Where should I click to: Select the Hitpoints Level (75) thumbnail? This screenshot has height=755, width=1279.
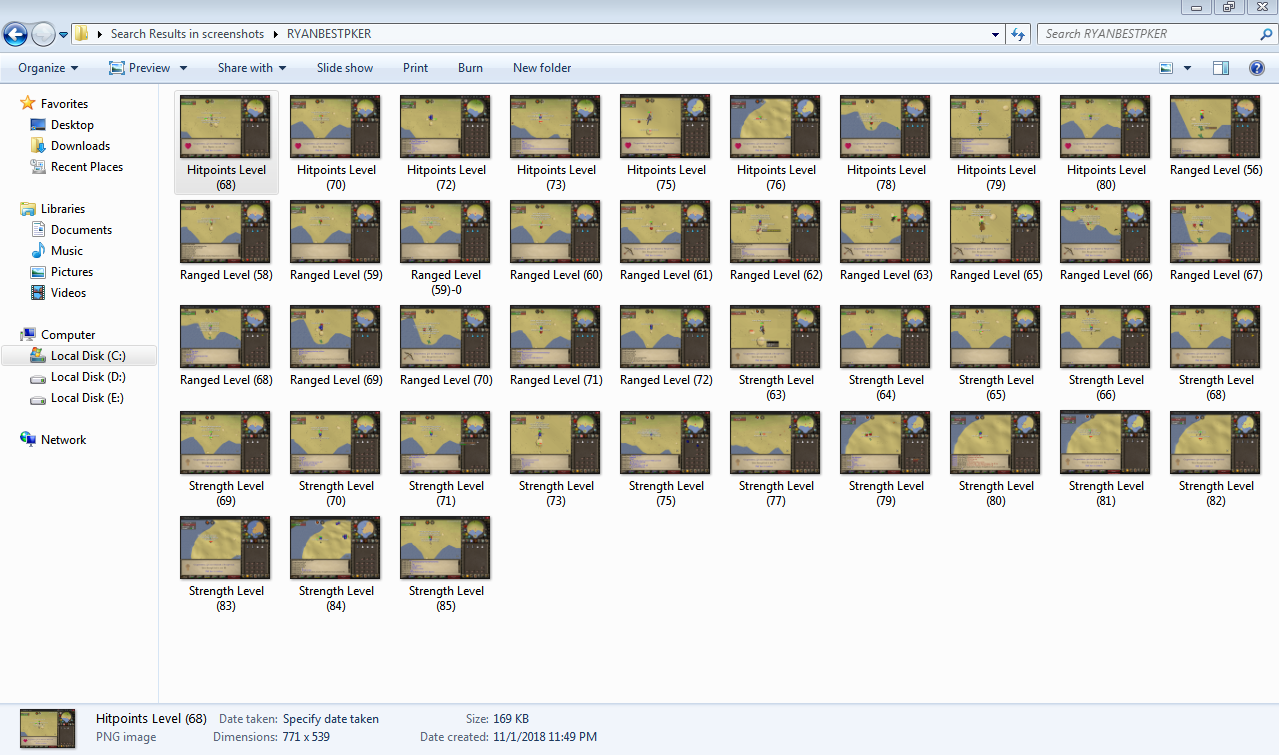coord(666,127)
